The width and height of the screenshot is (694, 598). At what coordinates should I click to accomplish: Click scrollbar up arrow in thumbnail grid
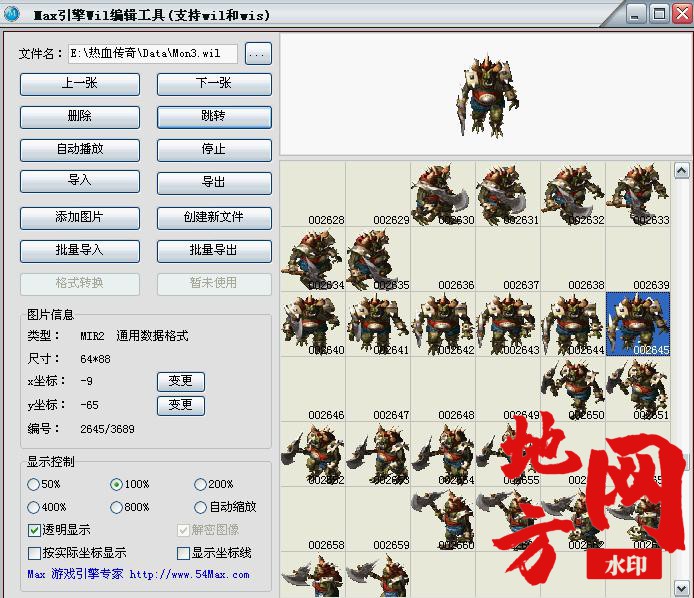[681, 170]
